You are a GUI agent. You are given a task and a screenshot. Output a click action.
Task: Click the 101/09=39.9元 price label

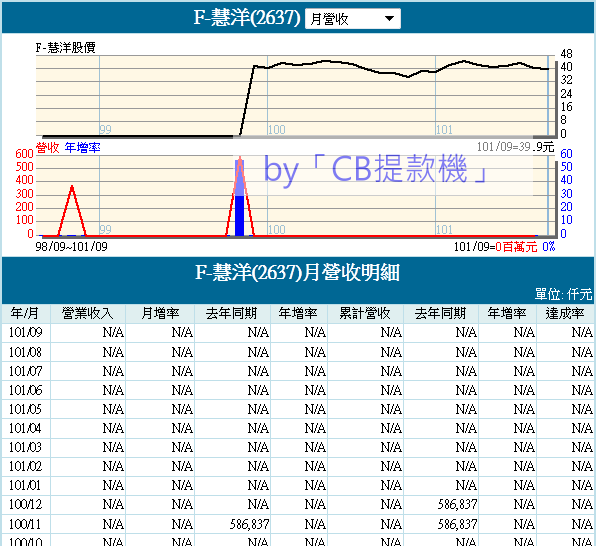[515, 147]
